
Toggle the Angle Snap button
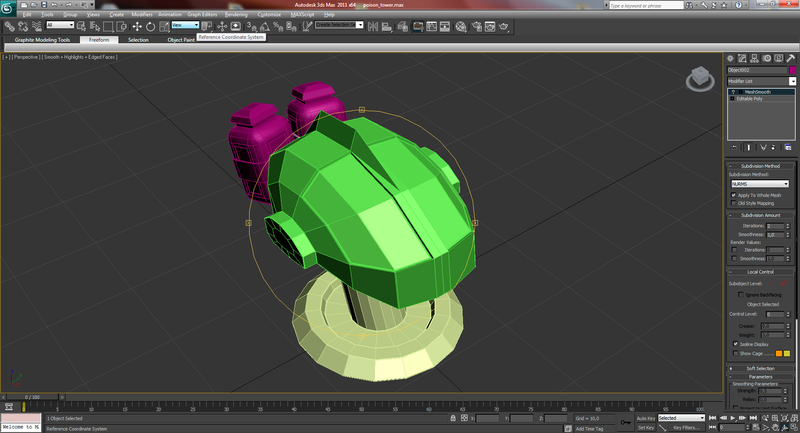pos(265,27)
